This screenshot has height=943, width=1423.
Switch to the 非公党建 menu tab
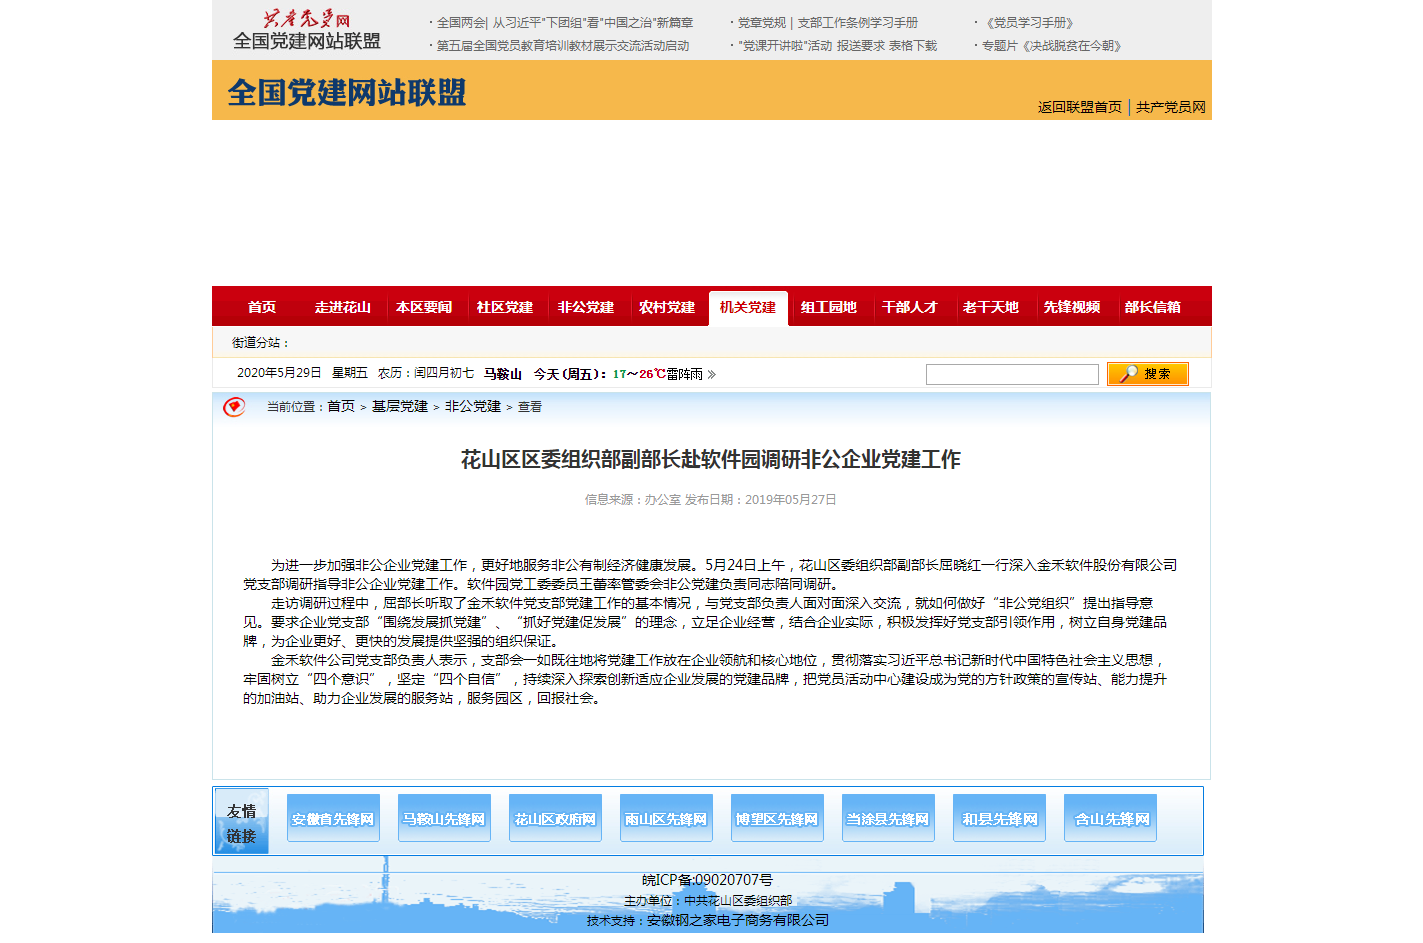(x=586, y=308)
